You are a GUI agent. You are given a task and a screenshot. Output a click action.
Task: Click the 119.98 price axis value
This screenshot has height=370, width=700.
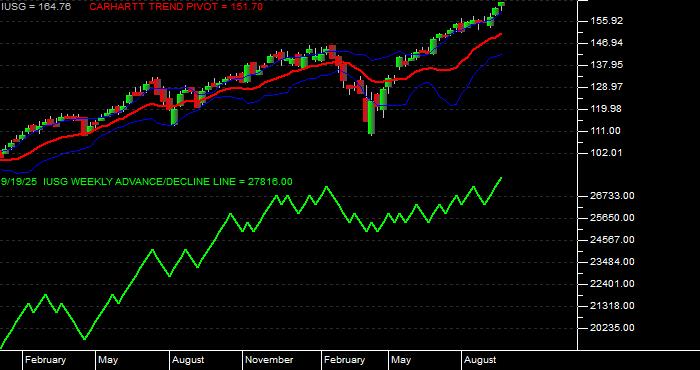coord(607,109)
